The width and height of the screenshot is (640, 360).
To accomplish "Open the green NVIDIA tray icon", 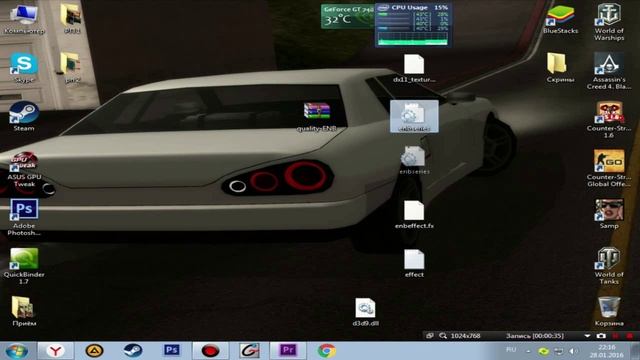I will click(x=543, y=351).
